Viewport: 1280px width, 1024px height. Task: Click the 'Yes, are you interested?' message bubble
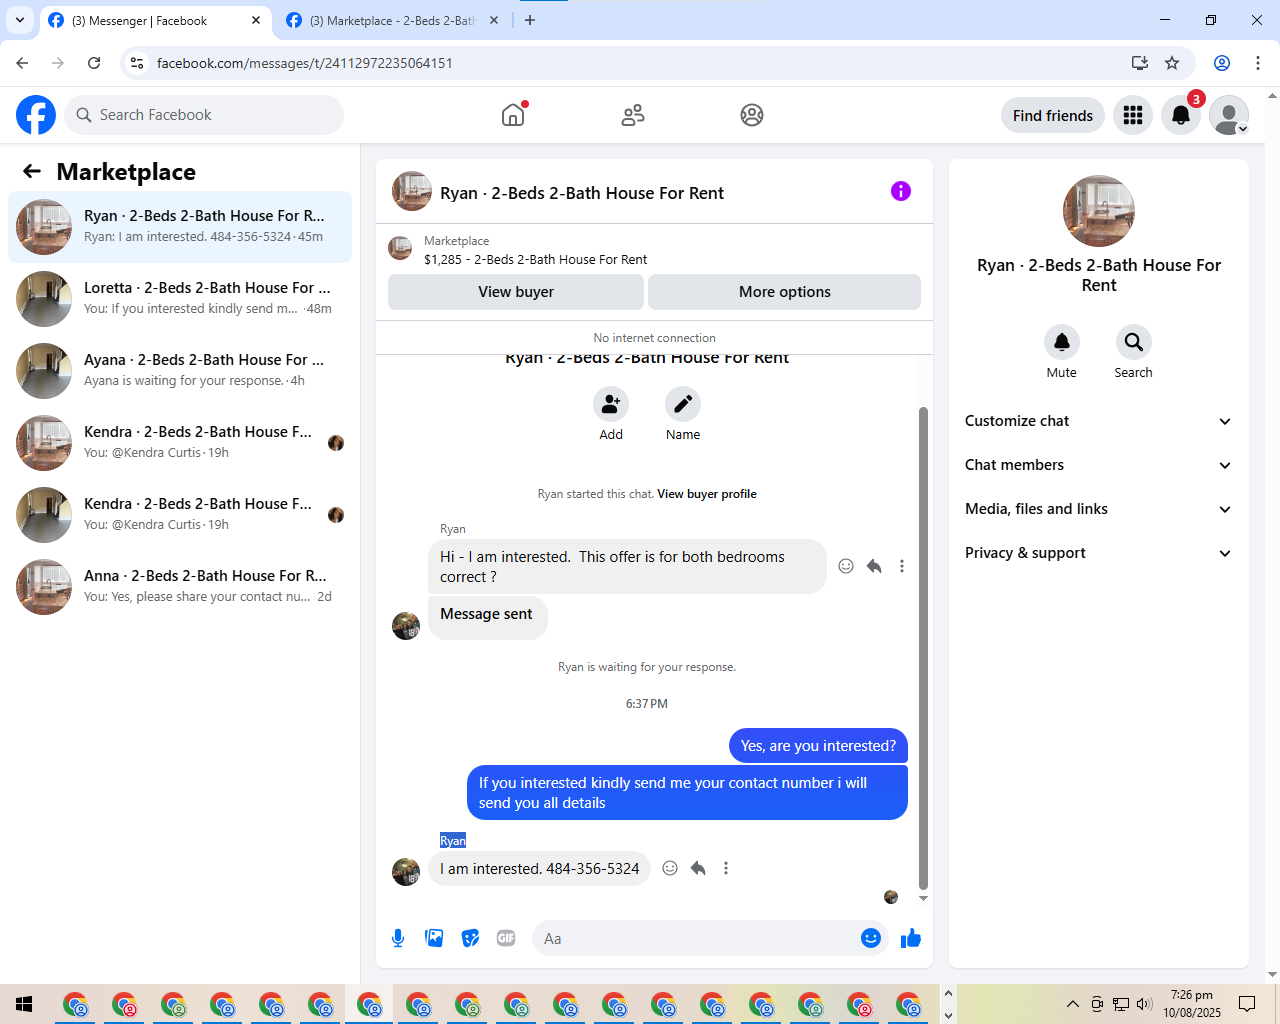click(818, 745)
